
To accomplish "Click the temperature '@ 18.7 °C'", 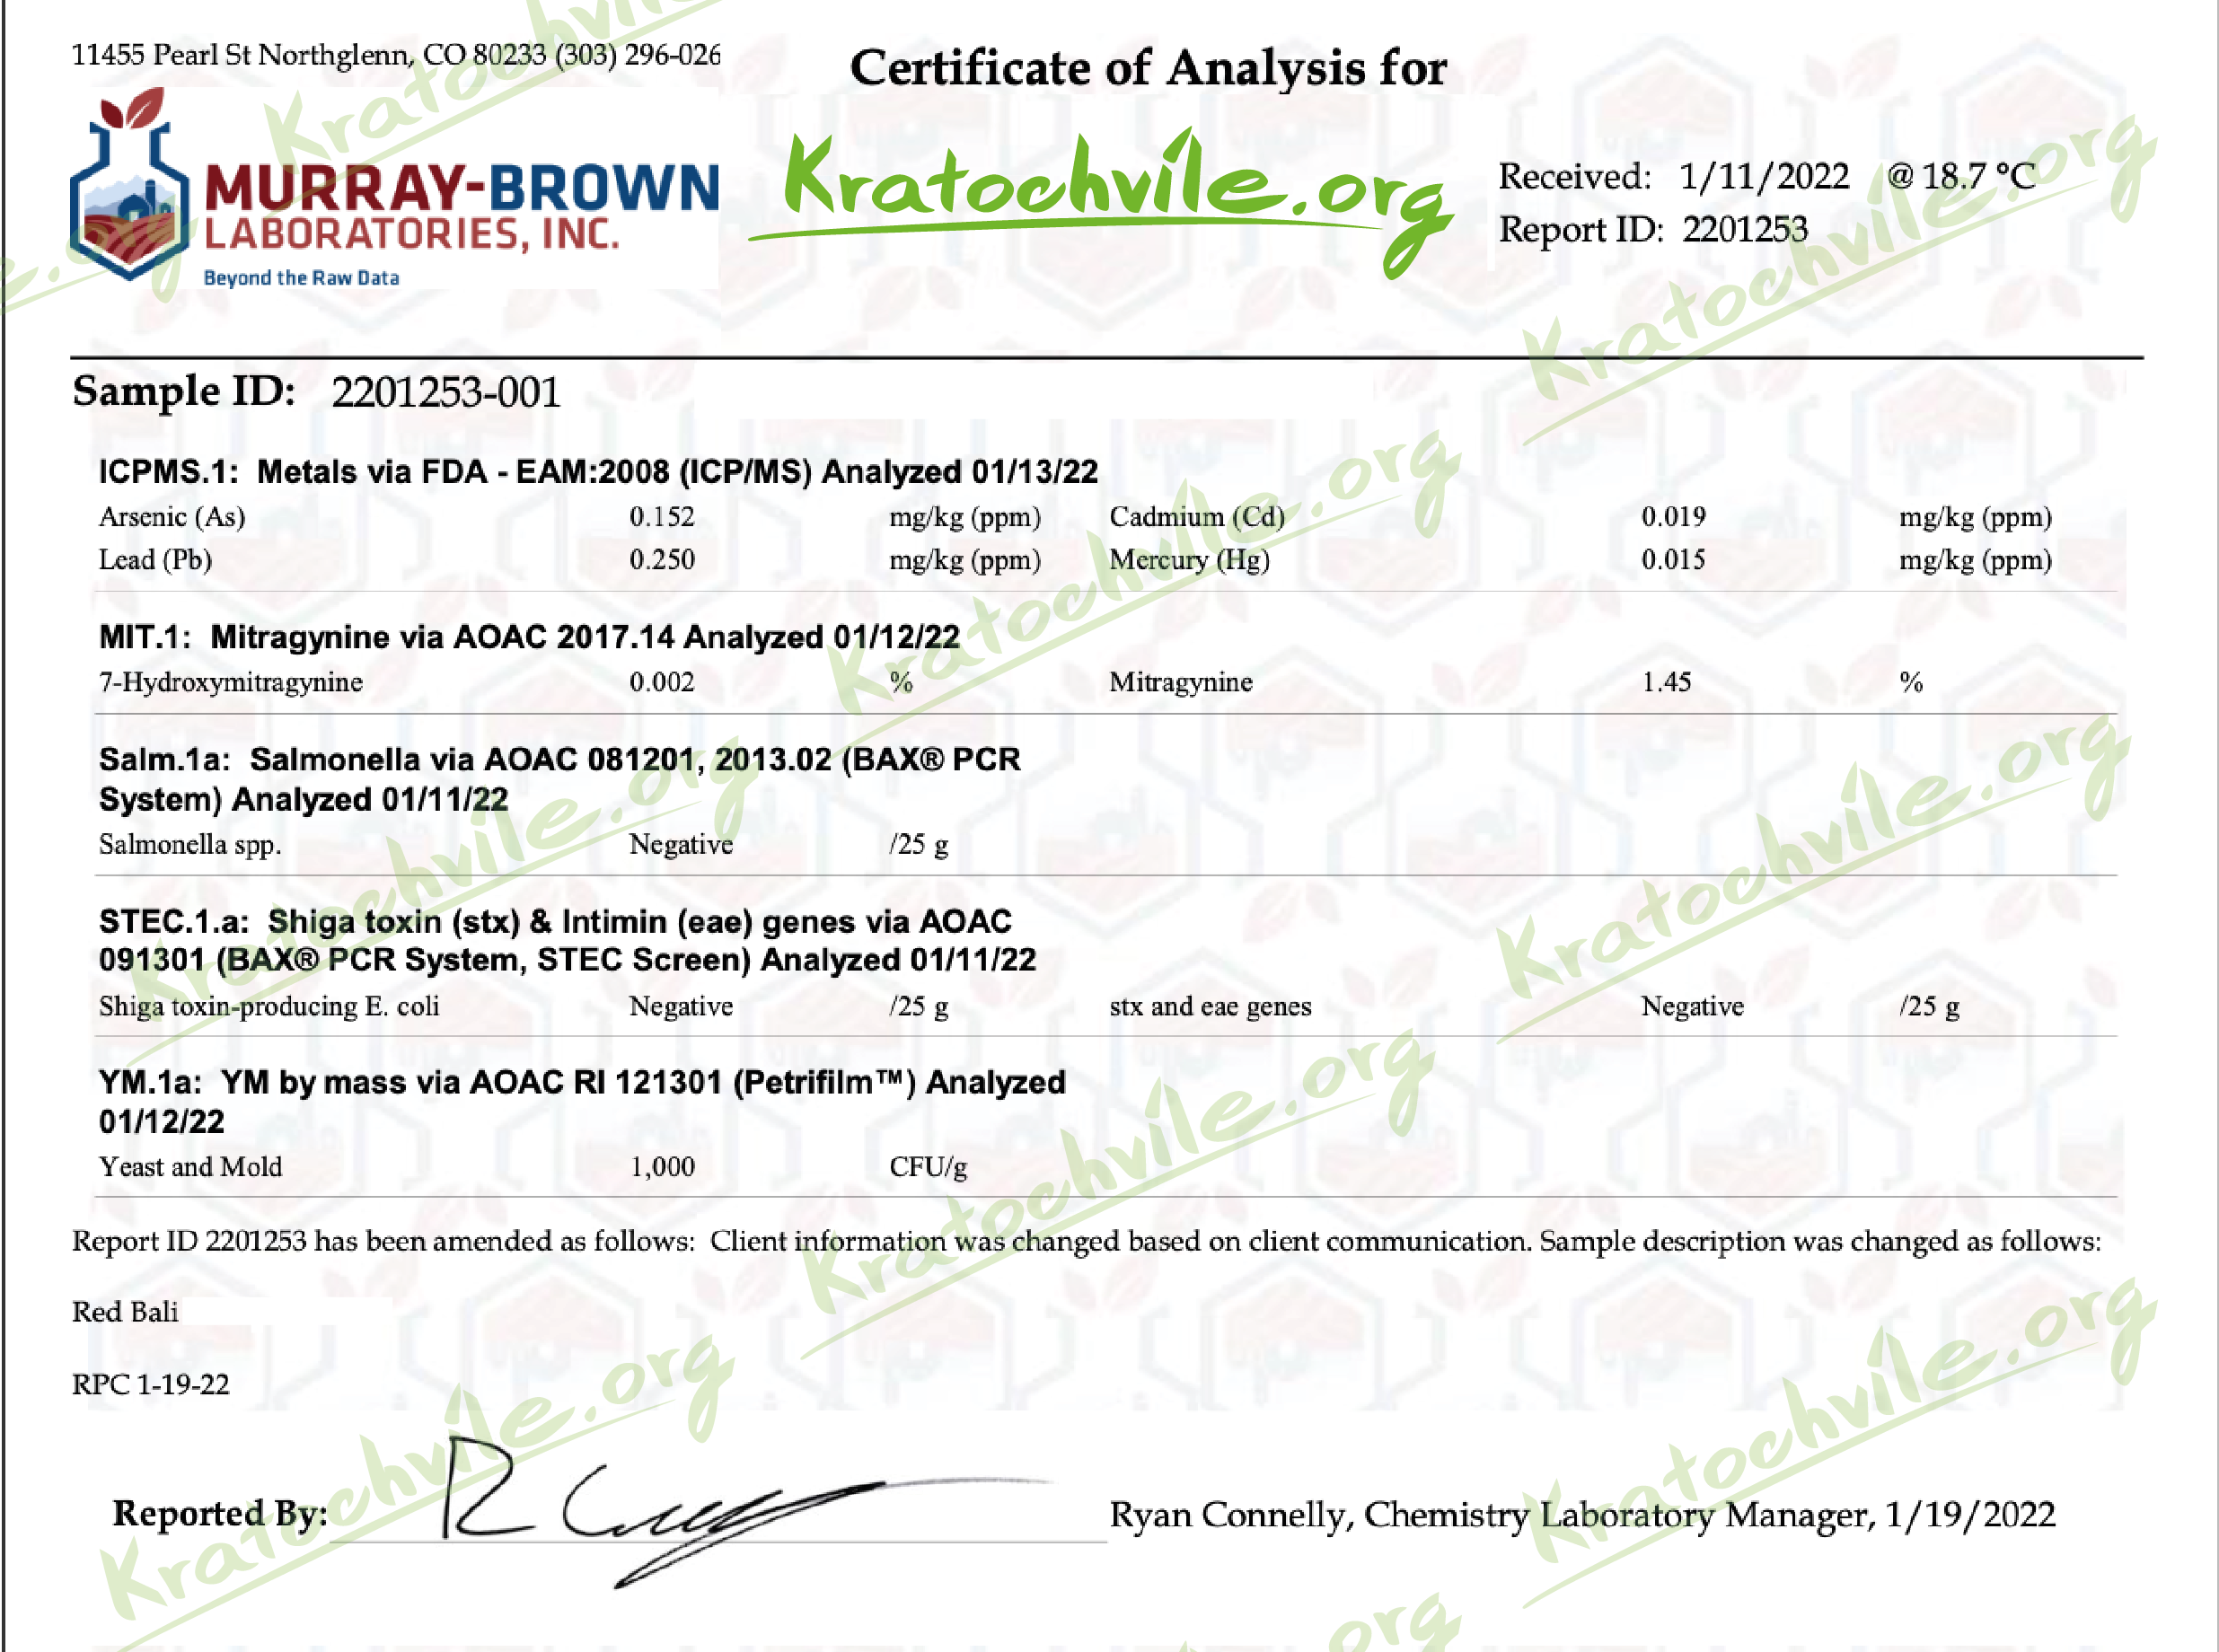I will tap(1960, 177).
